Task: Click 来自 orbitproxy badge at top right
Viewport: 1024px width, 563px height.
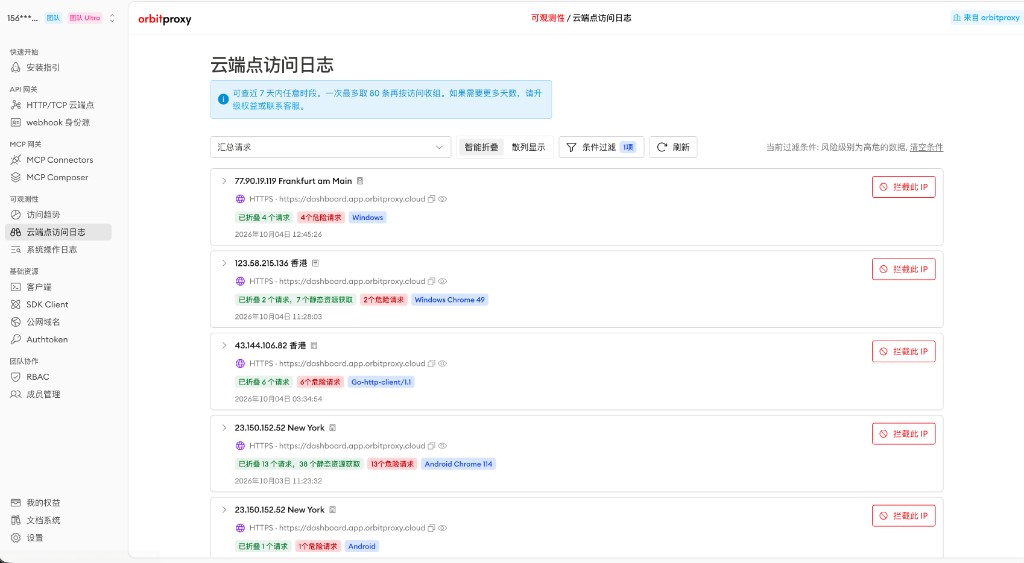Action: 986,18
